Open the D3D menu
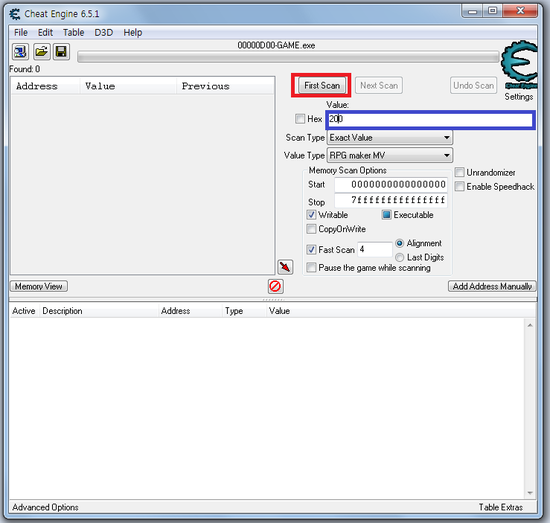Image resolution: width=550 pixels, height=523 pixels. coord(103,33)
